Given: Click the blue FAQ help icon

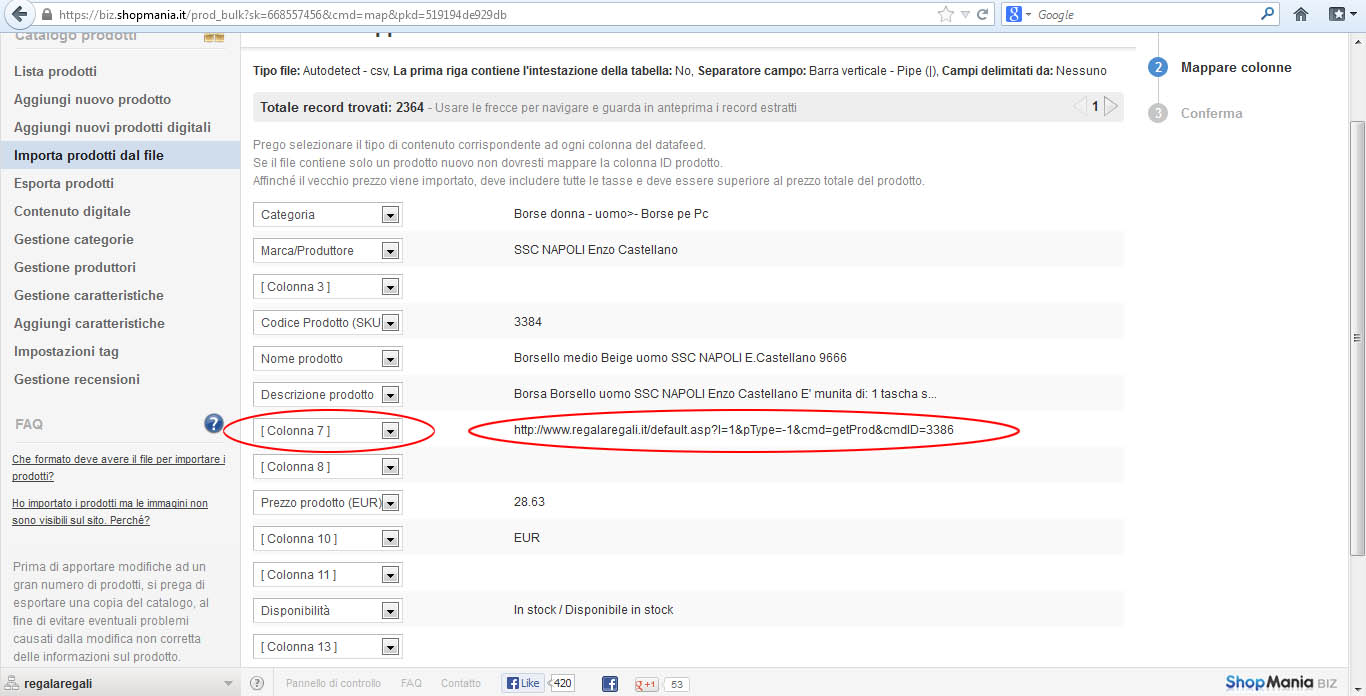Looking at the screenshot, I should click(213, 423).
